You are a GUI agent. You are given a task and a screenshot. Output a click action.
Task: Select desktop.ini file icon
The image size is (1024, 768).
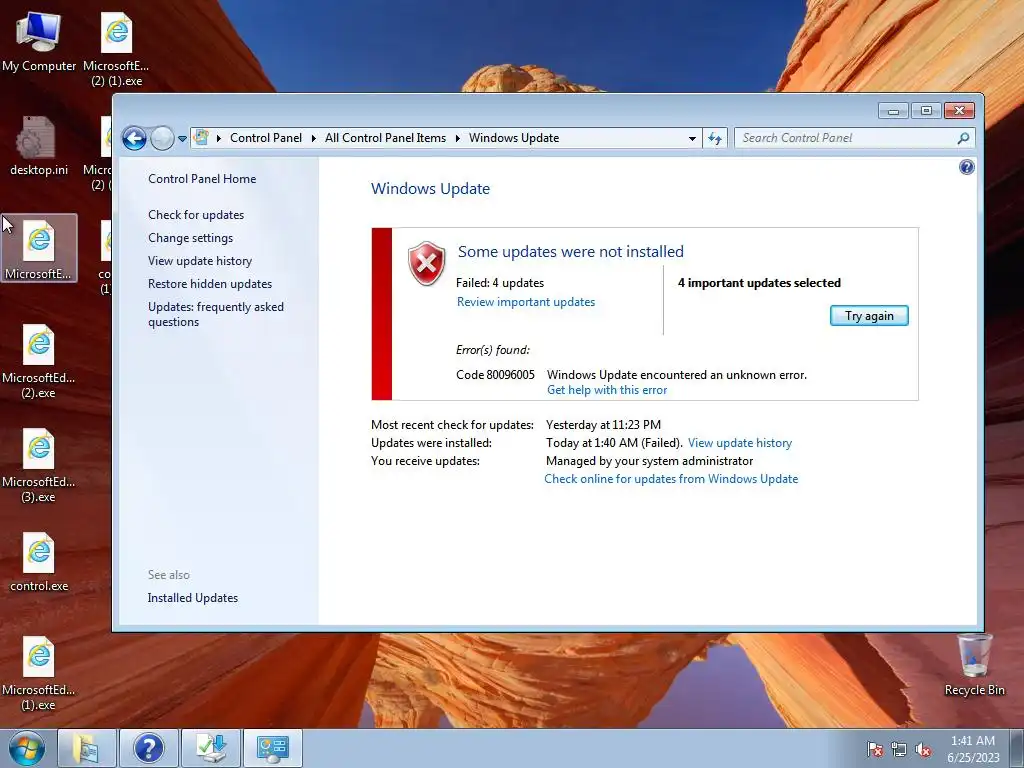click(x=39, y=145)
